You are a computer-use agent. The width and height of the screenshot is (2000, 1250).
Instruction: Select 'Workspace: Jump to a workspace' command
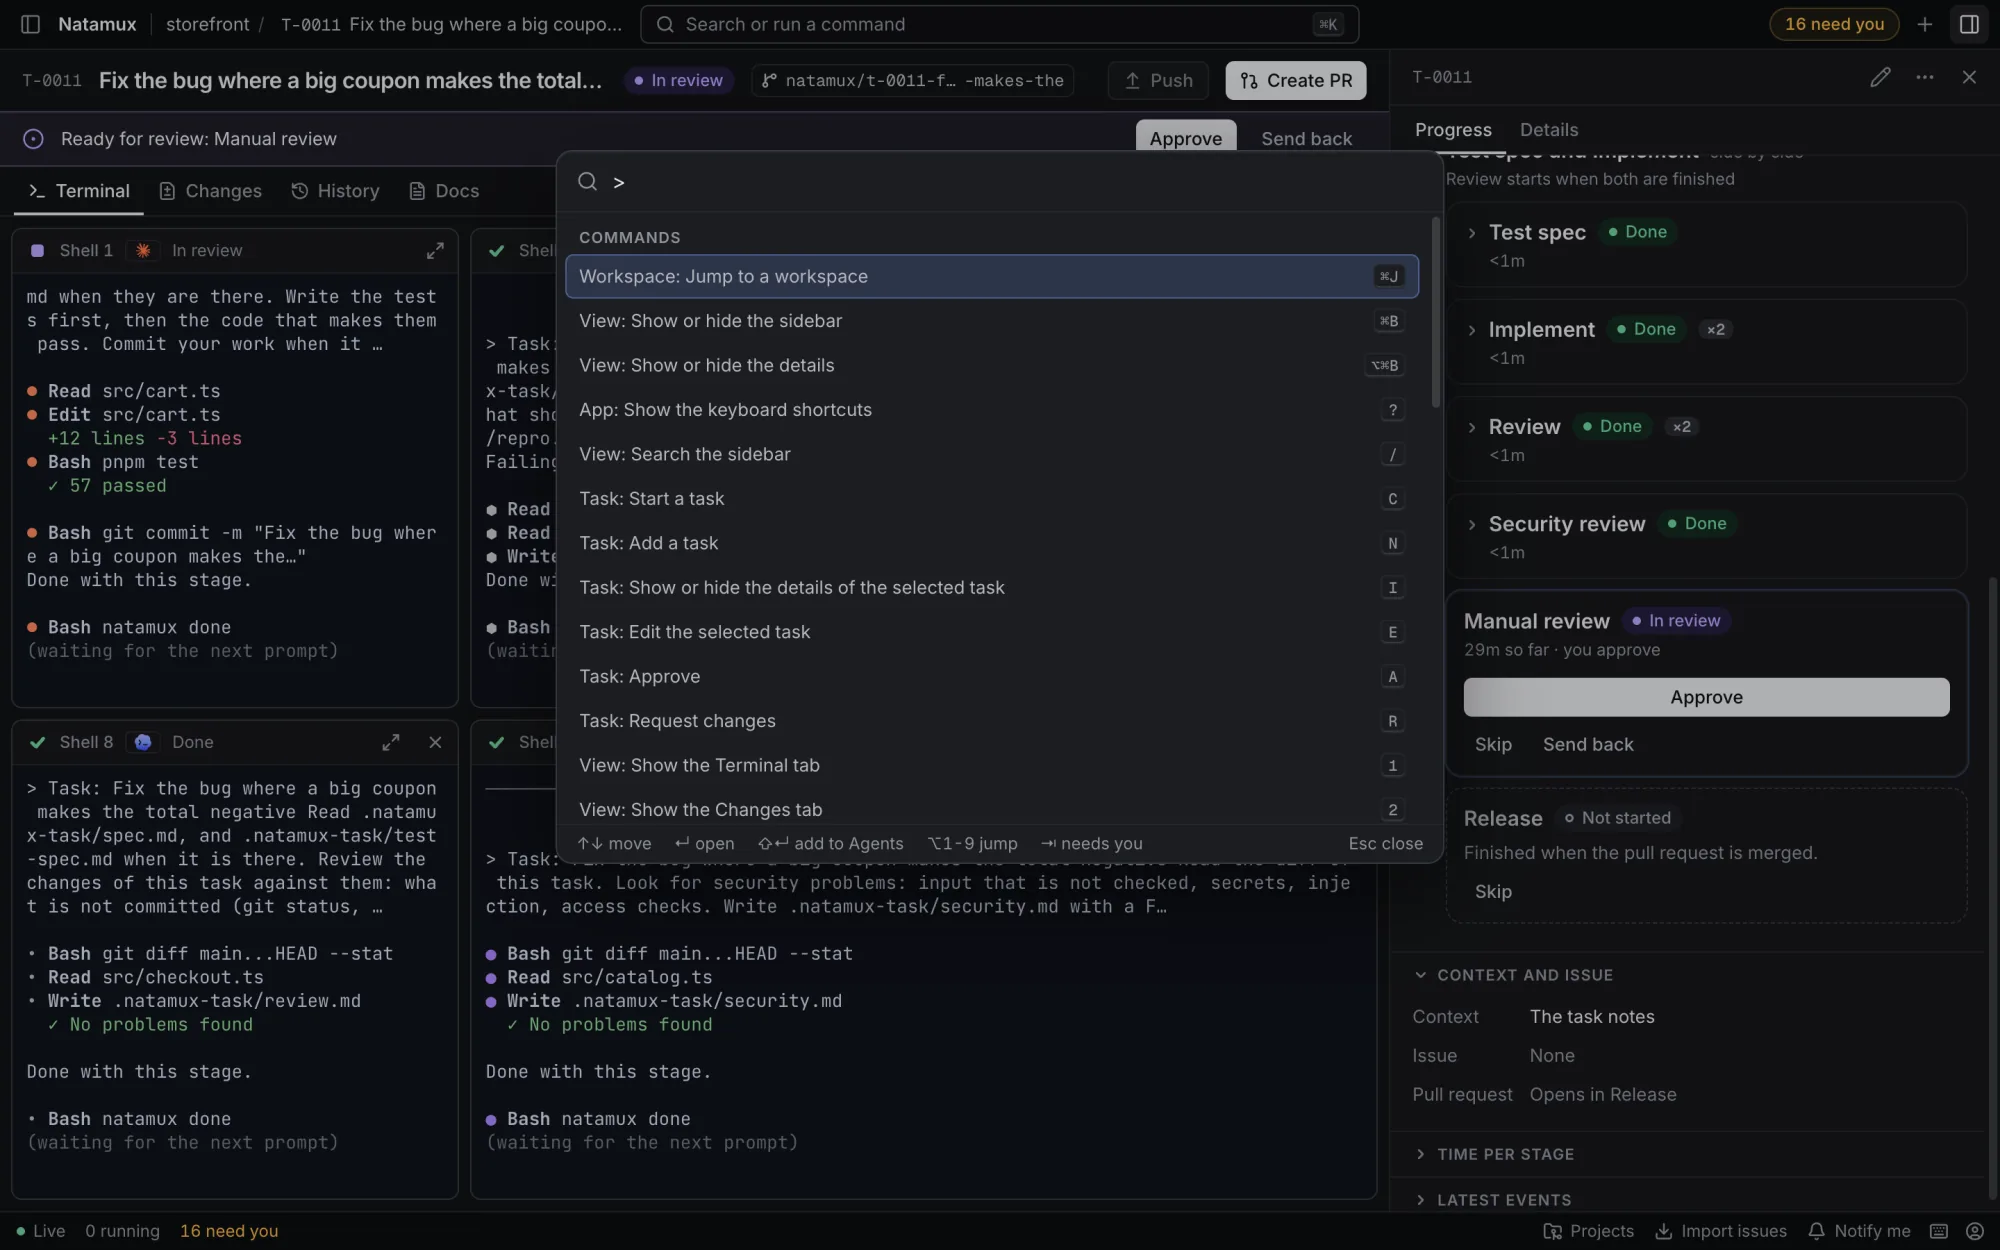coord(992,276)
